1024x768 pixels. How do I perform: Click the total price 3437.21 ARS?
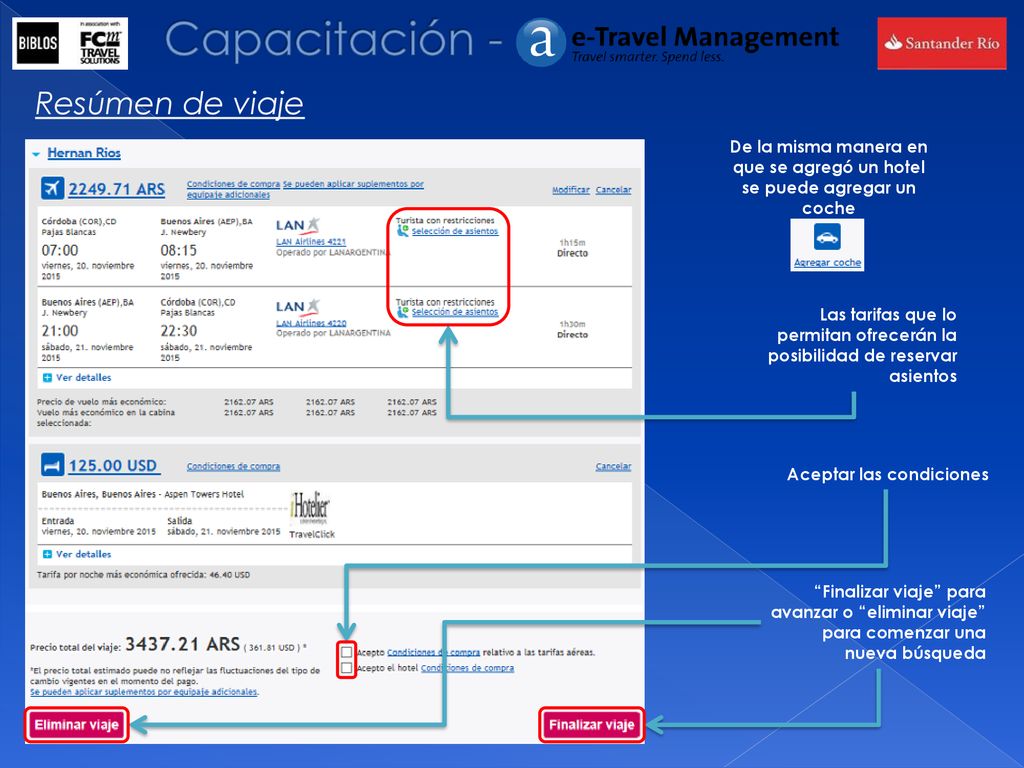point(182,645)
